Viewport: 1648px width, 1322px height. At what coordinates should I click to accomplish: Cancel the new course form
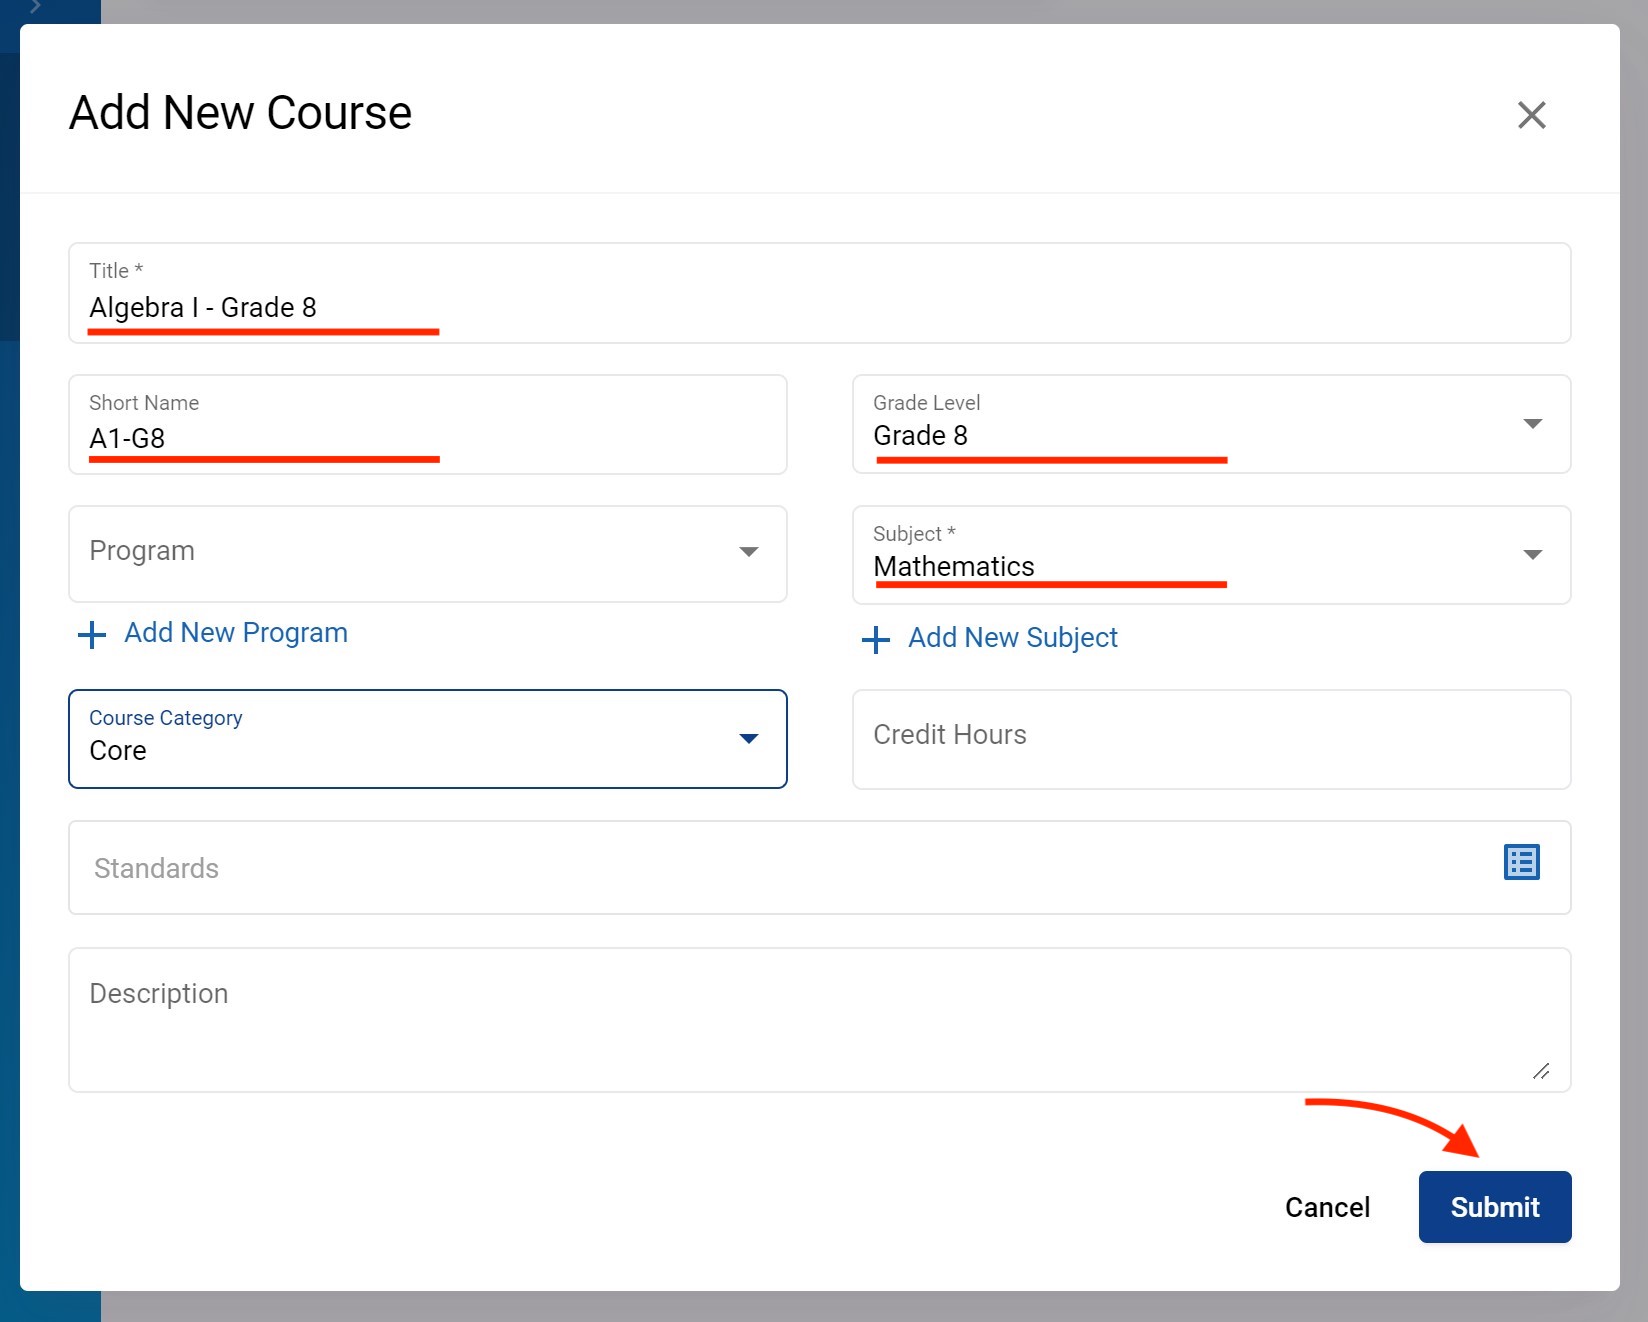[1326, 1207]
